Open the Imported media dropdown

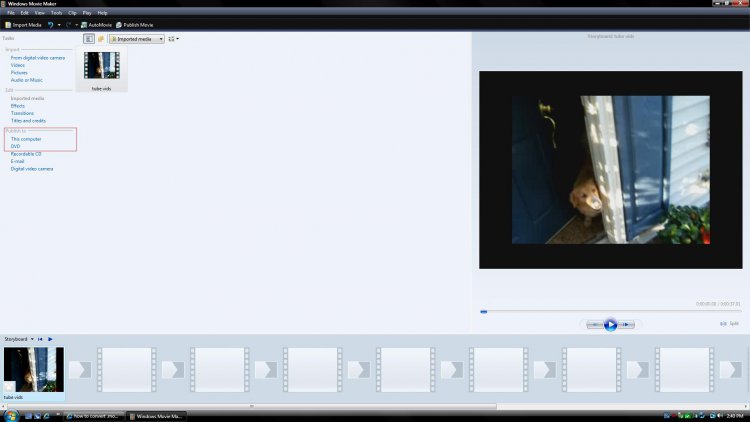(x=137, y=39)
